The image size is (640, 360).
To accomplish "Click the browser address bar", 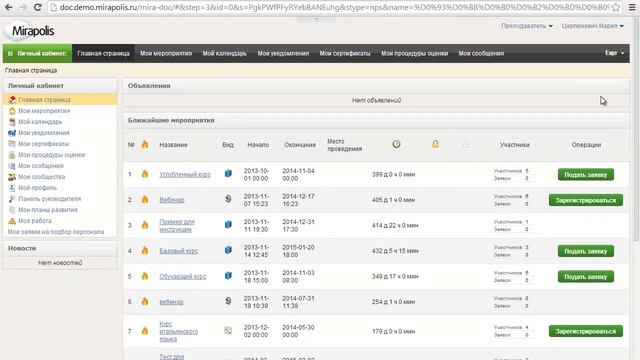I will coord(329,7).
